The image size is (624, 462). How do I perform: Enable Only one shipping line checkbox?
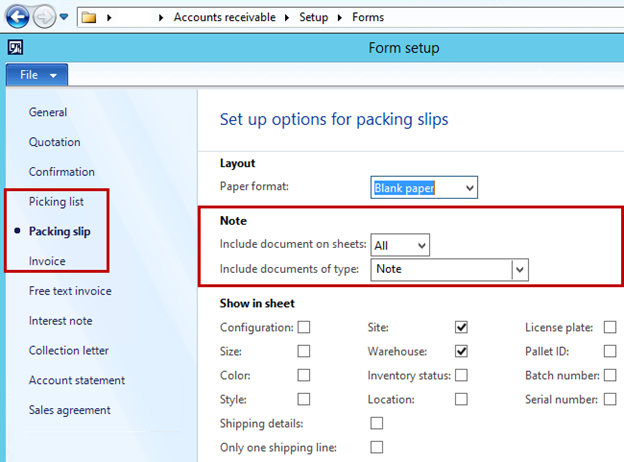376,447
